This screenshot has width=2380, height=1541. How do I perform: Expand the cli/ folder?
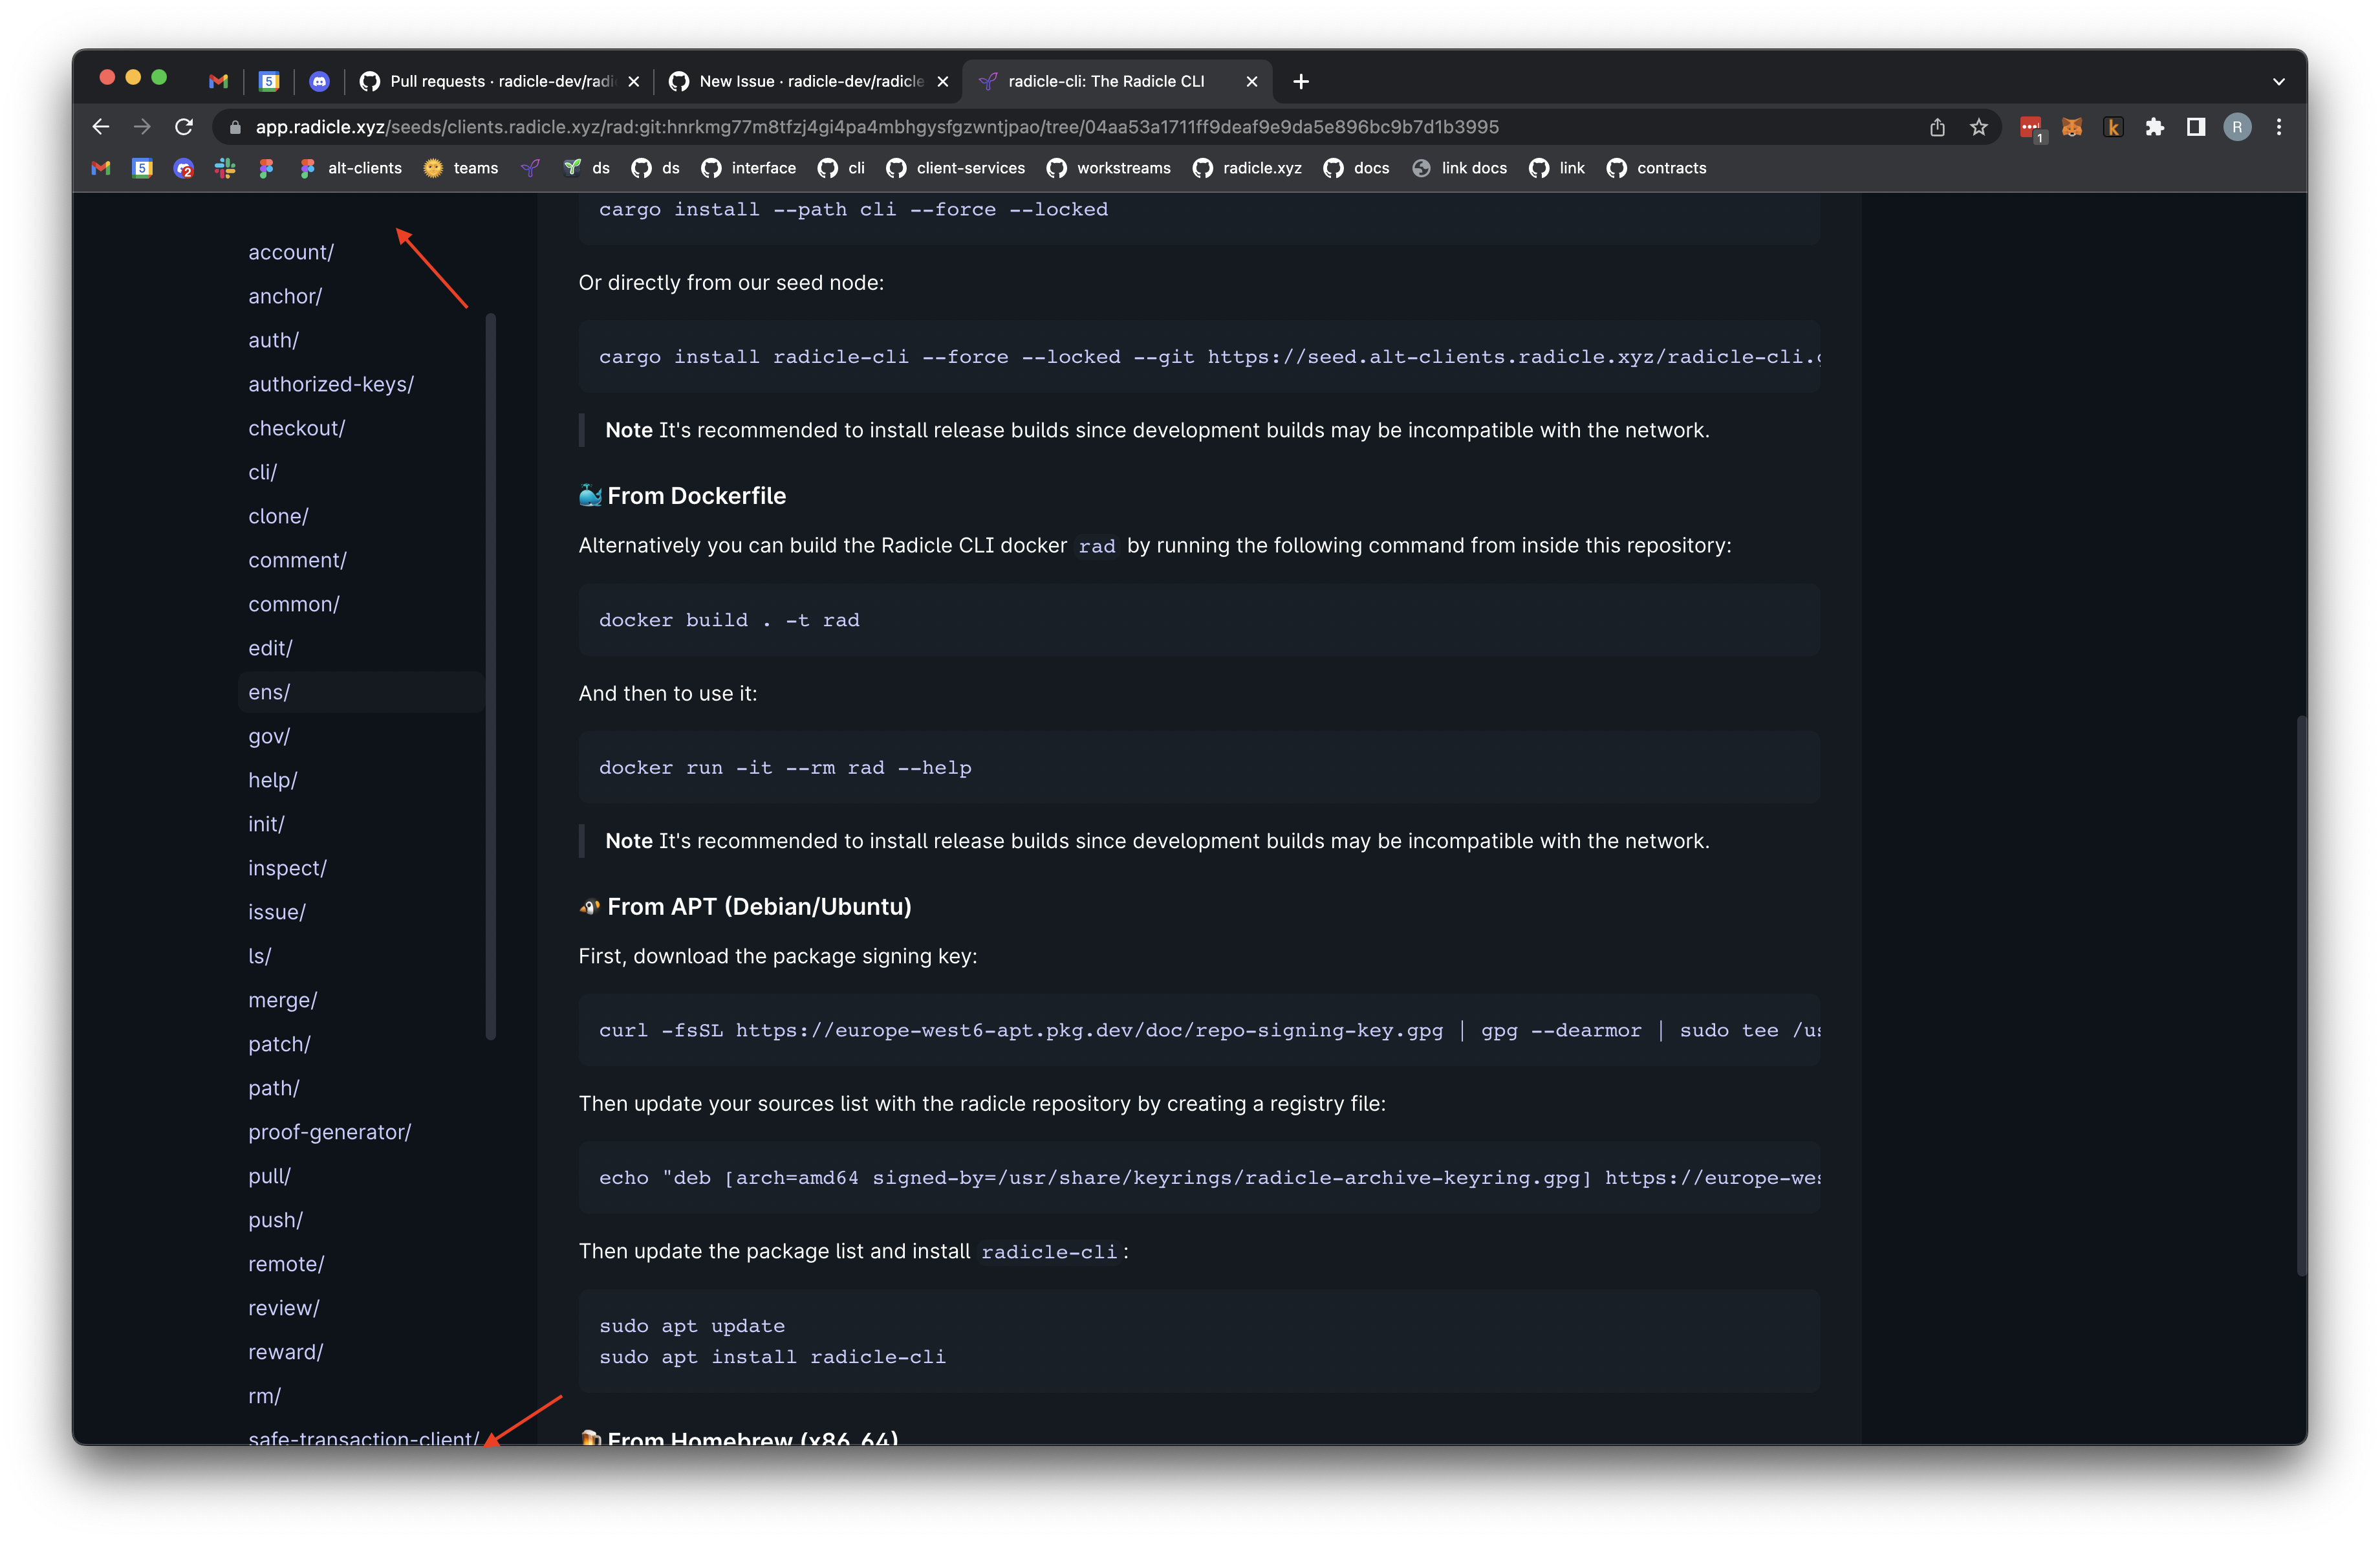tap(262, 472)
